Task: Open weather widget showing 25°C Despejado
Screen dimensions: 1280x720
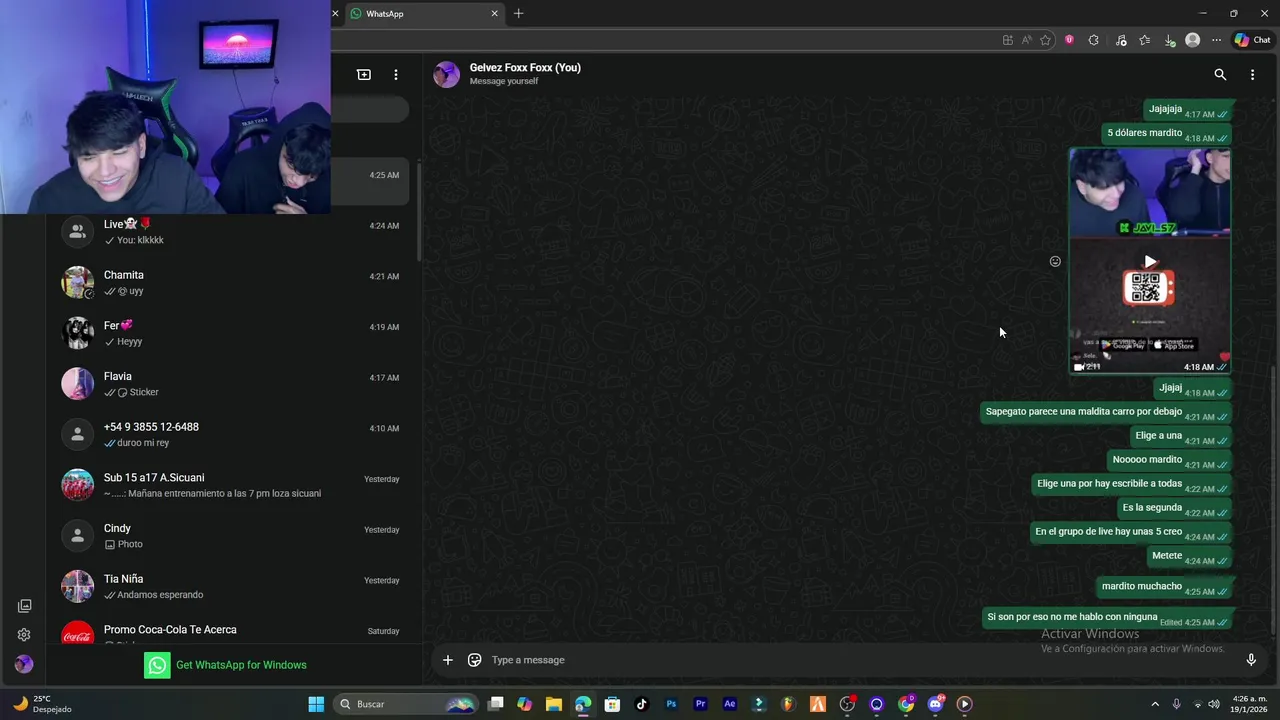Action: [x=40, y=704]
